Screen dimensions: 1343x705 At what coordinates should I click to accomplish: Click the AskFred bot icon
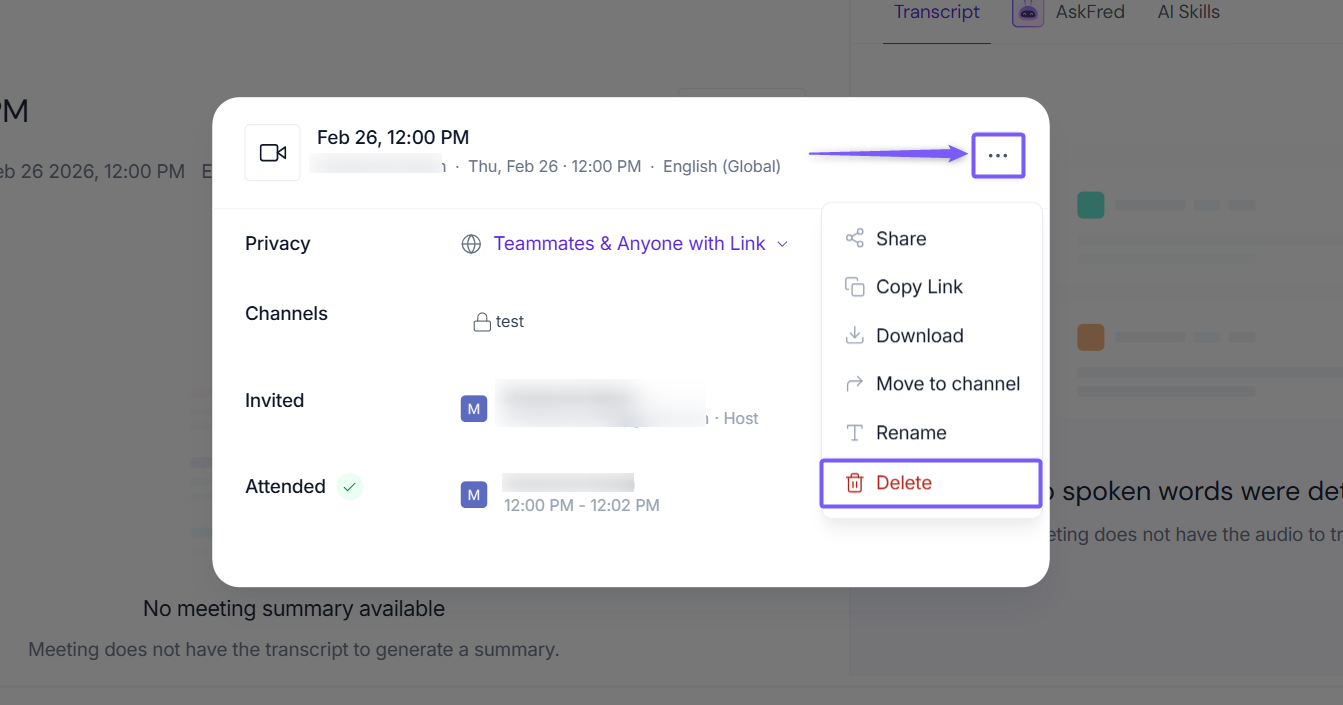[x=1028, y=13]
